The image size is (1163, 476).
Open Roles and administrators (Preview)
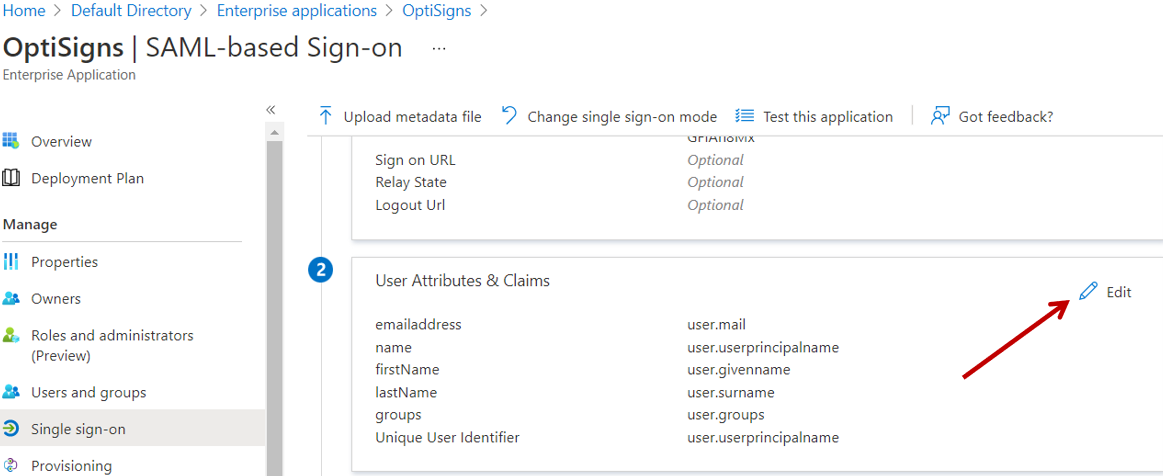112,346
